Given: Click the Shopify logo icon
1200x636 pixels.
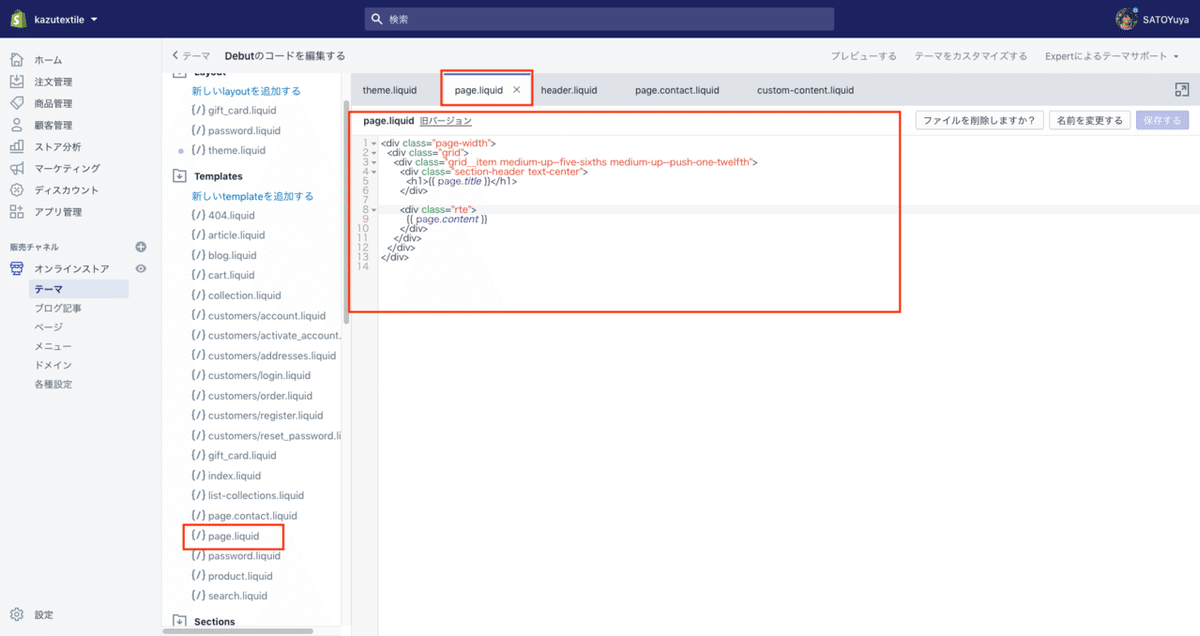Looking at the screenshot, I should pos(17,19).
